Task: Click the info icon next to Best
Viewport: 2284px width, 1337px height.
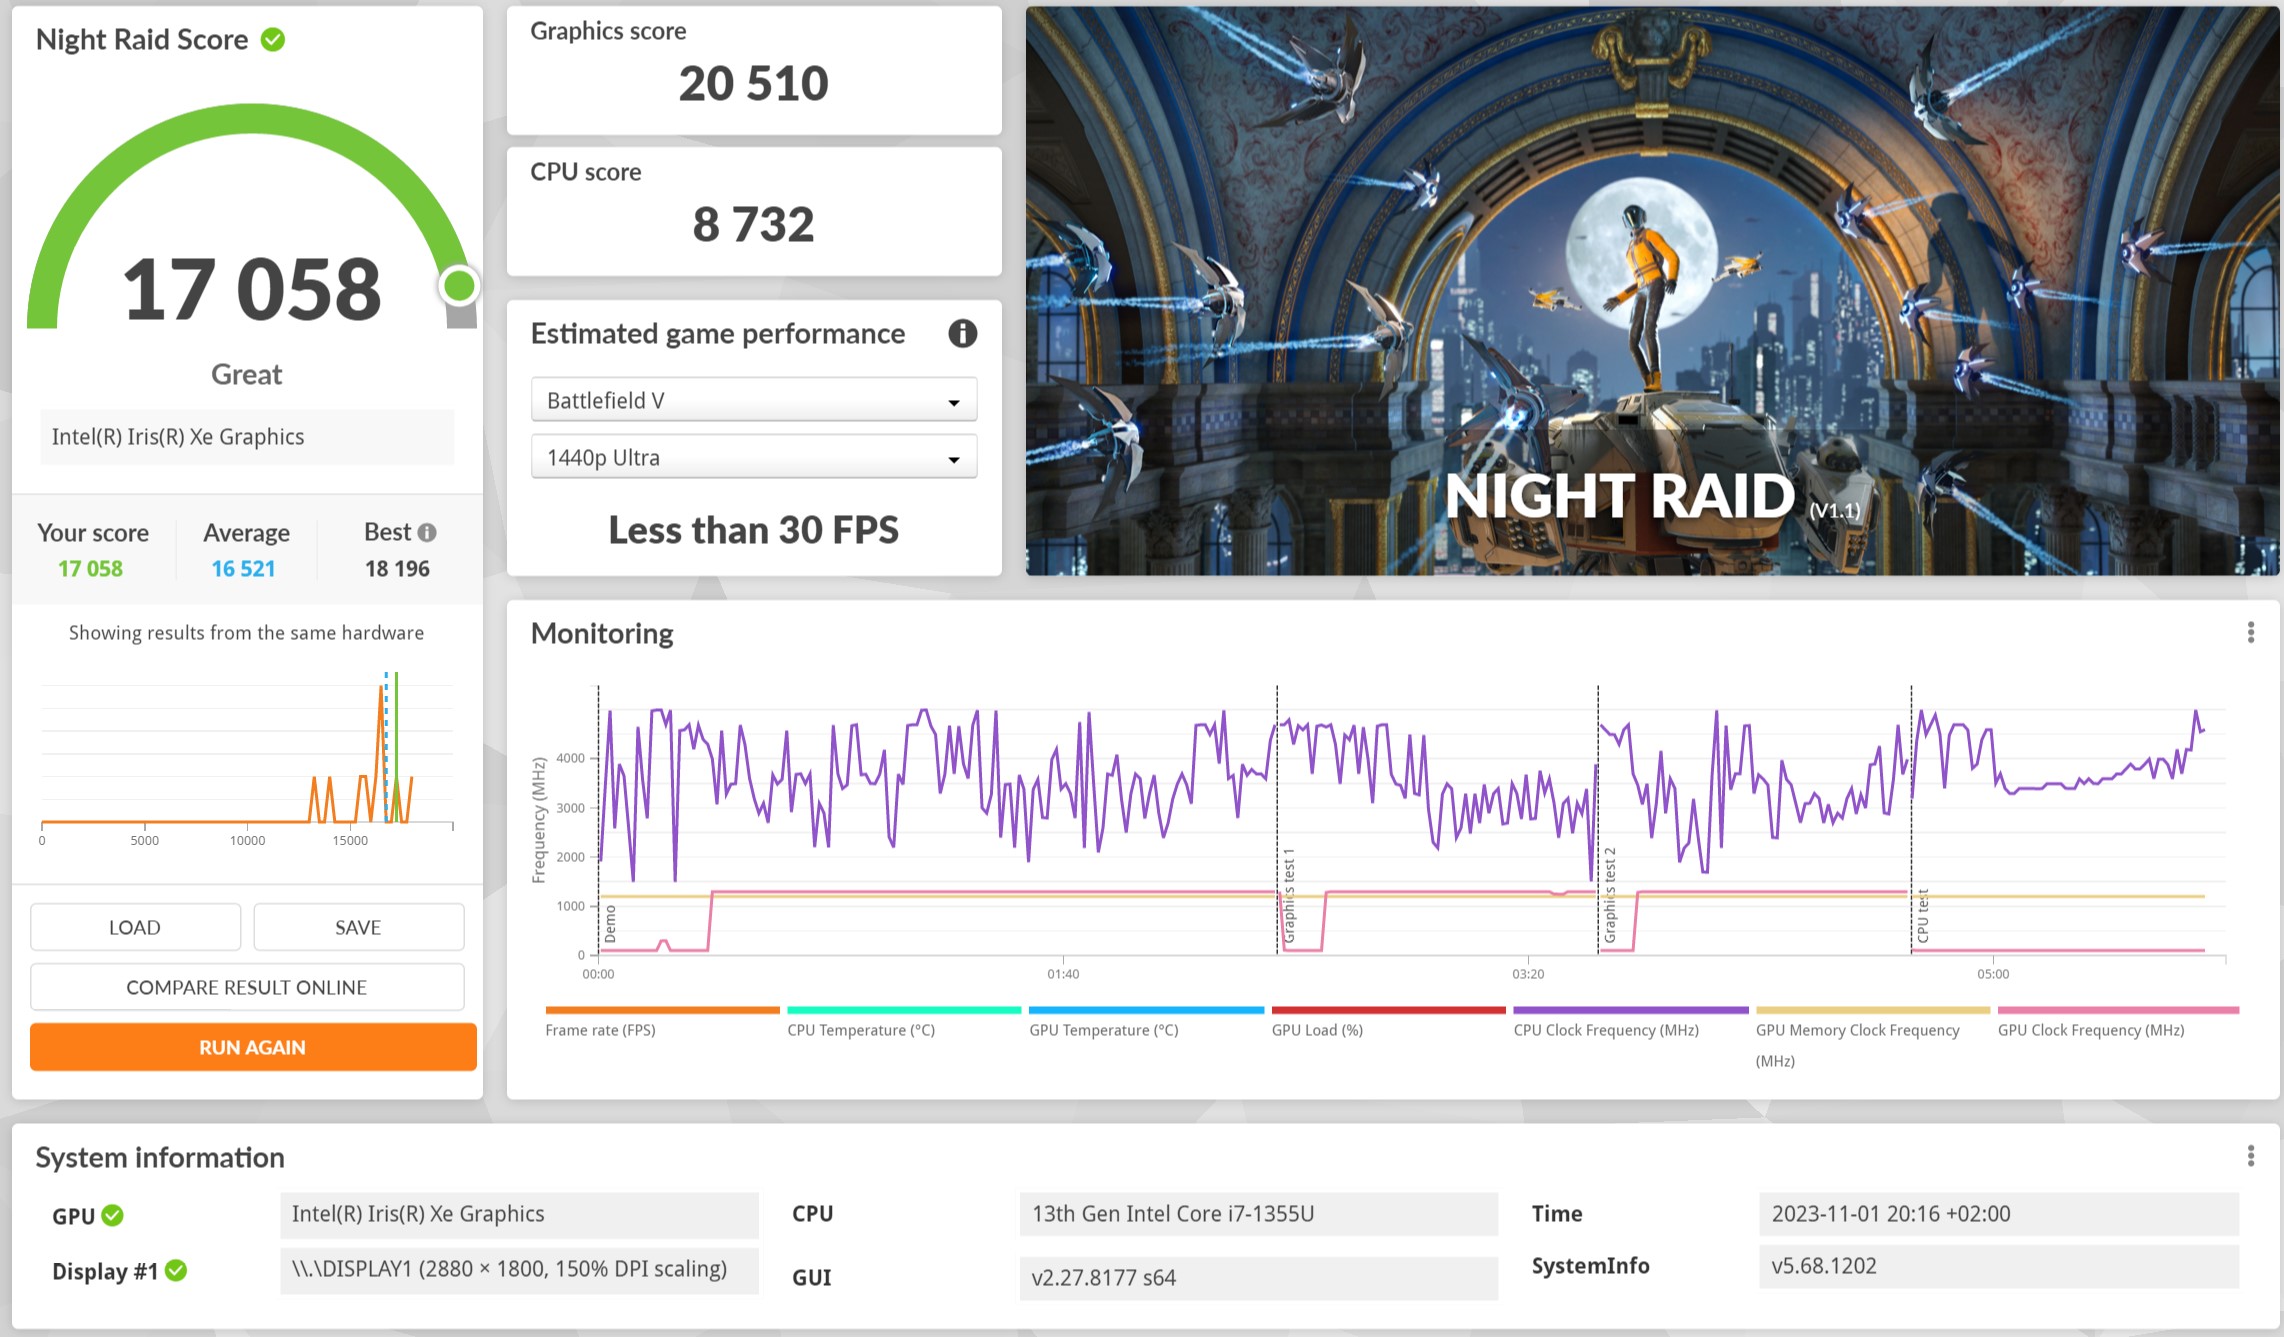Action: [x=427, y=533]
